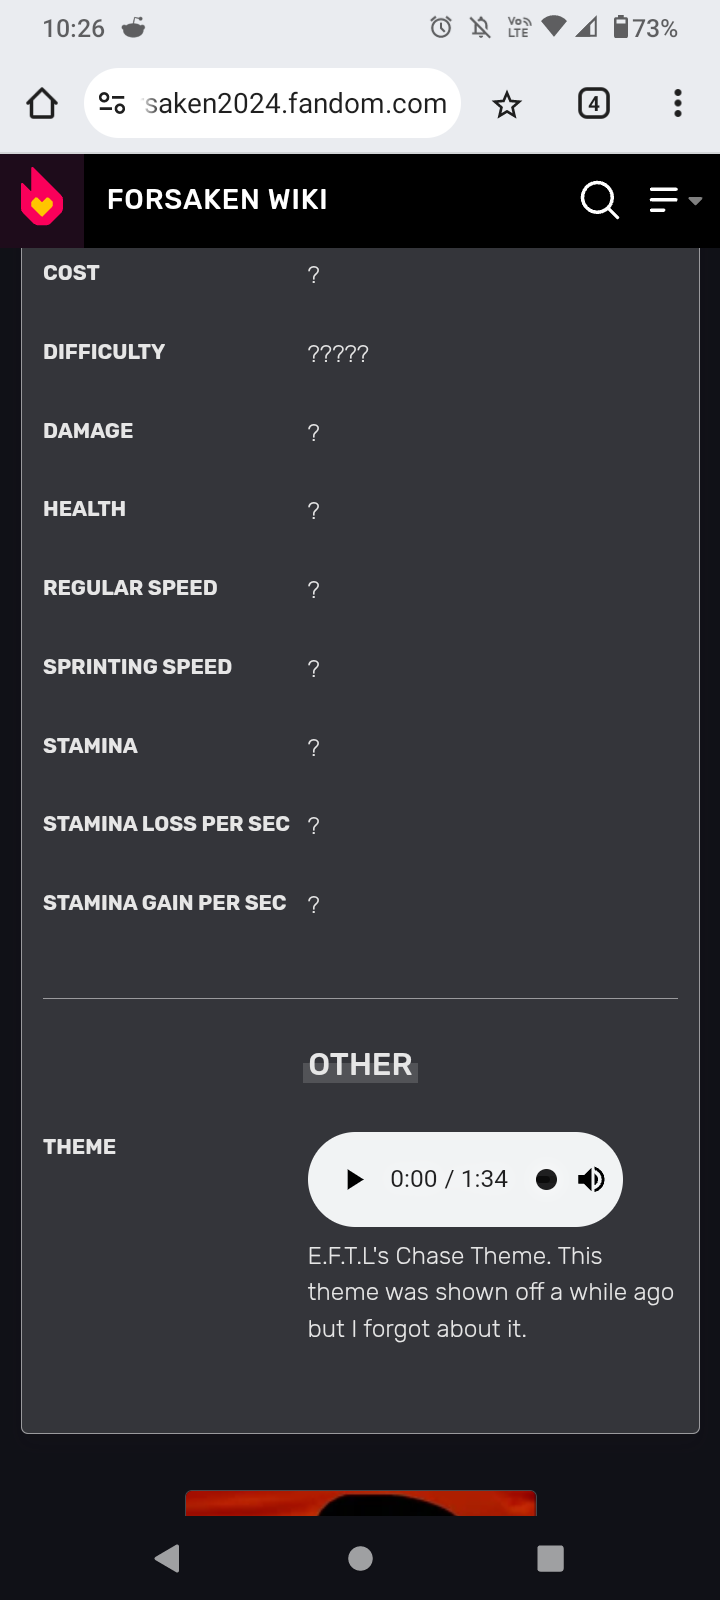The width and height of the screenshot is (720, 1600).
Task: Mute the audio player speaker icon
Action: [591, 1180]
